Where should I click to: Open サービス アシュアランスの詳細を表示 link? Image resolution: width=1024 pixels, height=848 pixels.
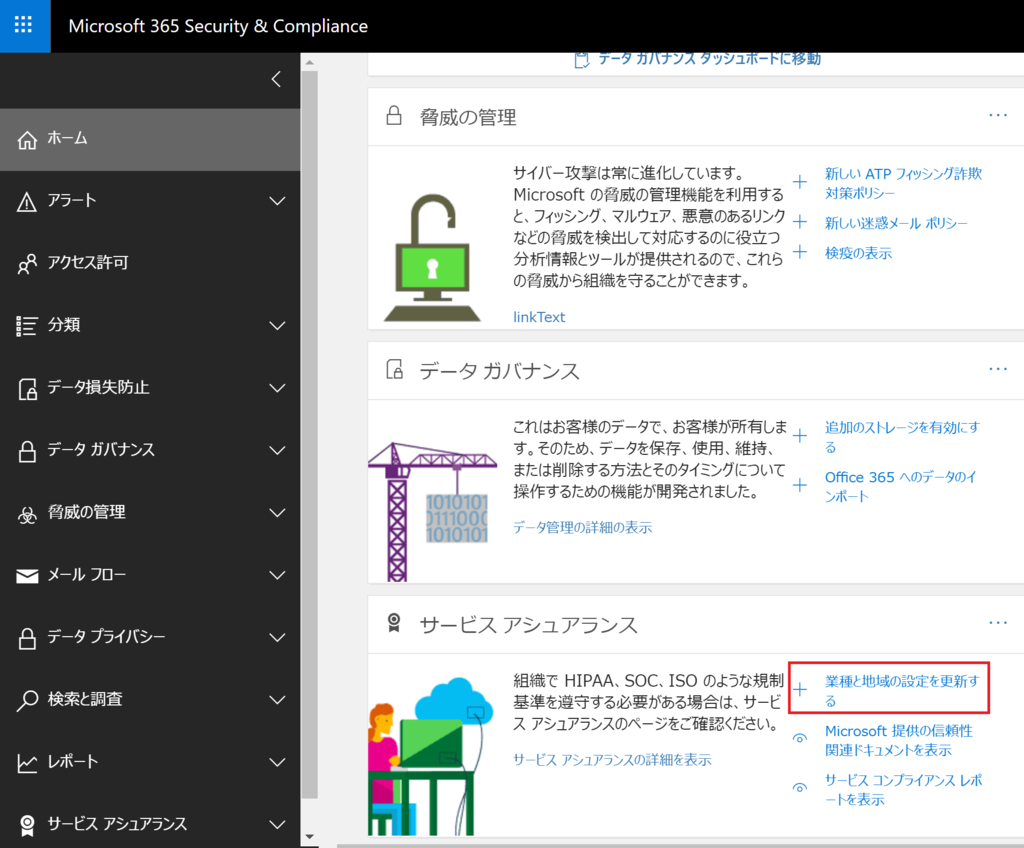pyautogui.click(x=612, y=760)
